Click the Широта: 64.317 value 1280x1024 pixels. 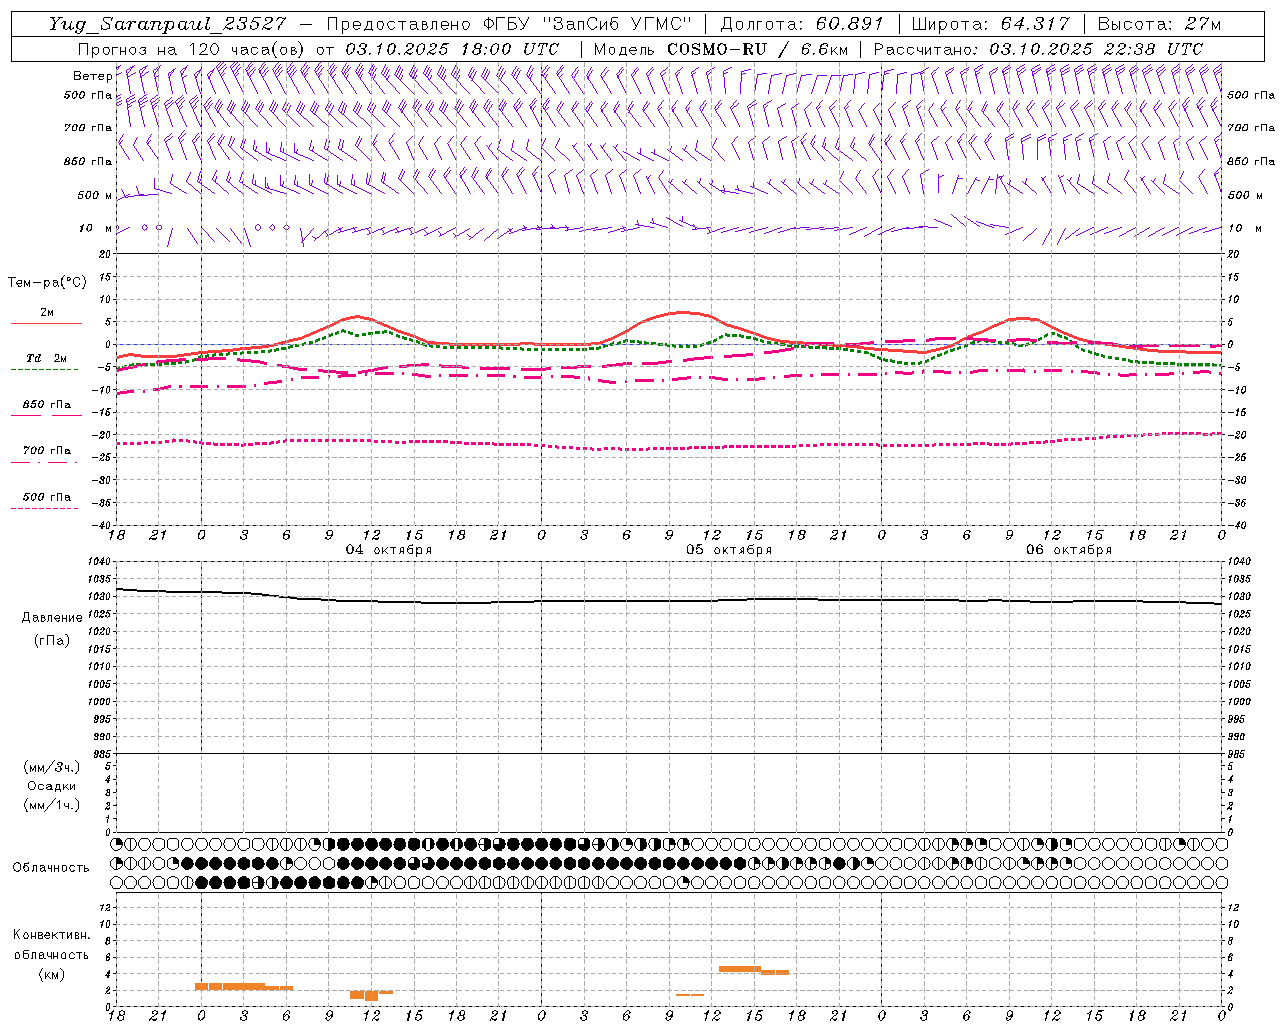(x=991, y=24)
